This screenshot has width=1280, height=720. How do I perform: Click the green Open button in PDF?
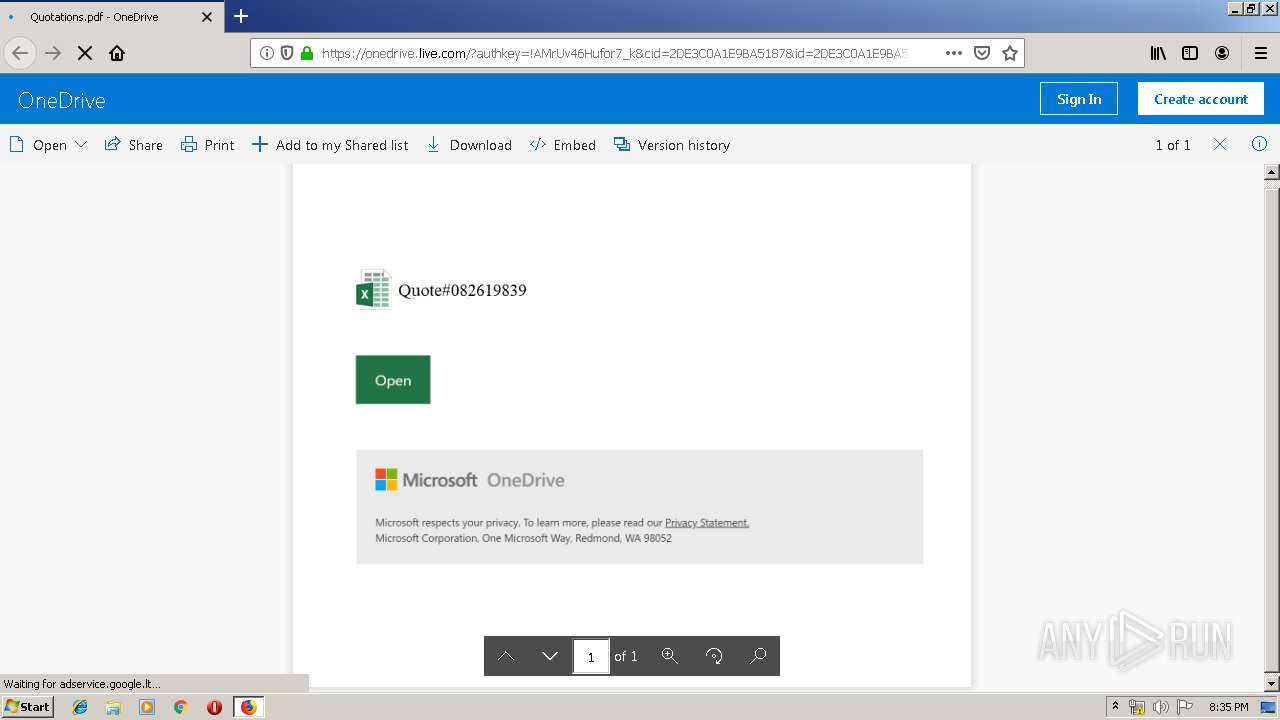point(393,380)
